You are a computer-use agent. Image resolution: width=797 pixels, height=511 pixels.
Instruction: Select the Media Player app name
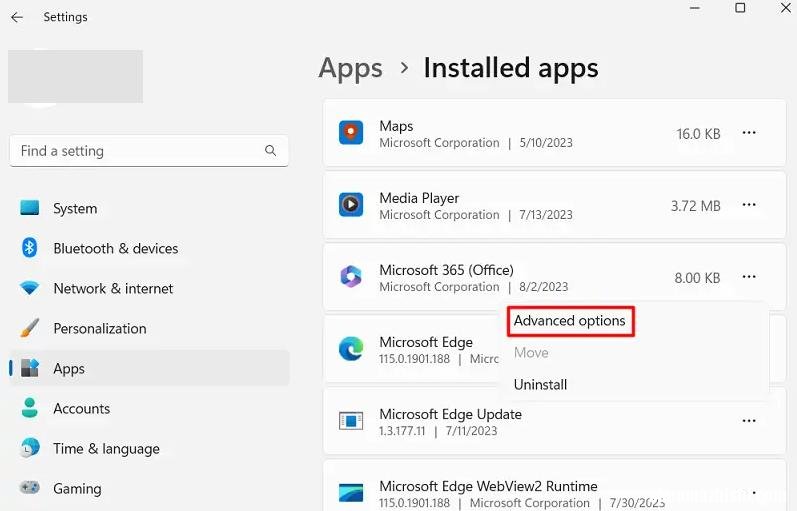pyautogui.click(x=419, y=198)
